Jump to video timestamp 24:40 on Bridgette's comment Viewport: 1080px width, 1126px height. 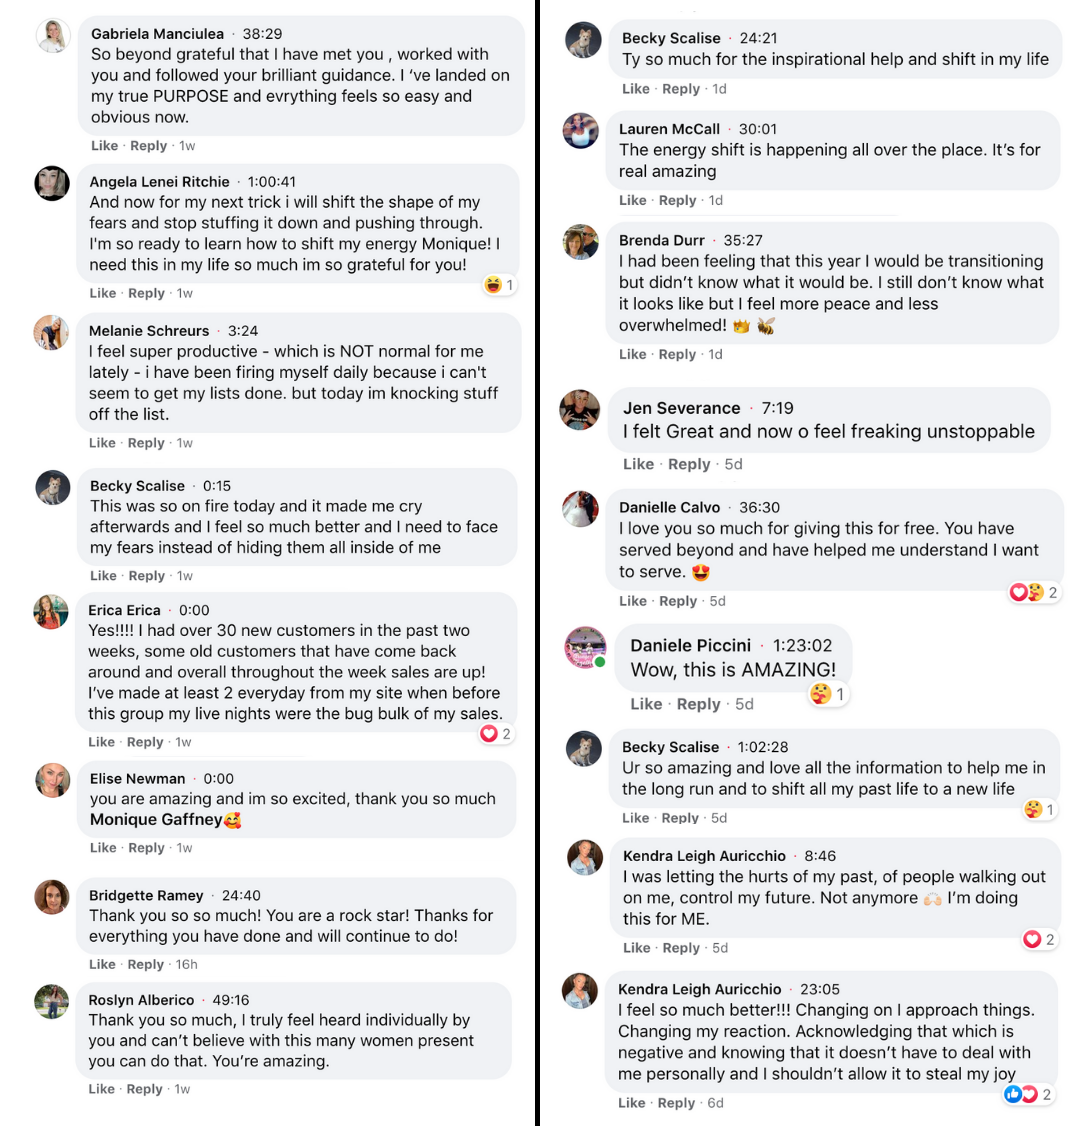point(241,895)
